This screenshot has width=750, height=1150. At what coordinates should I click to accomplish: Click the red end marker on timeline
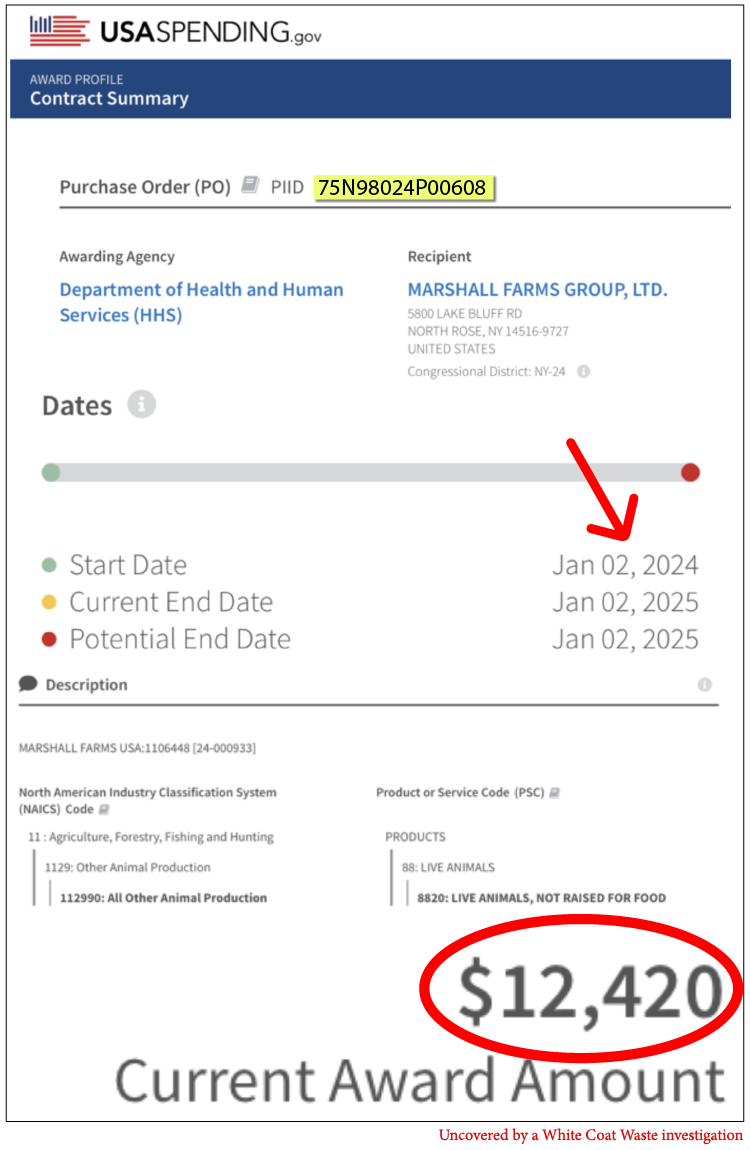[x=690, y=473]
